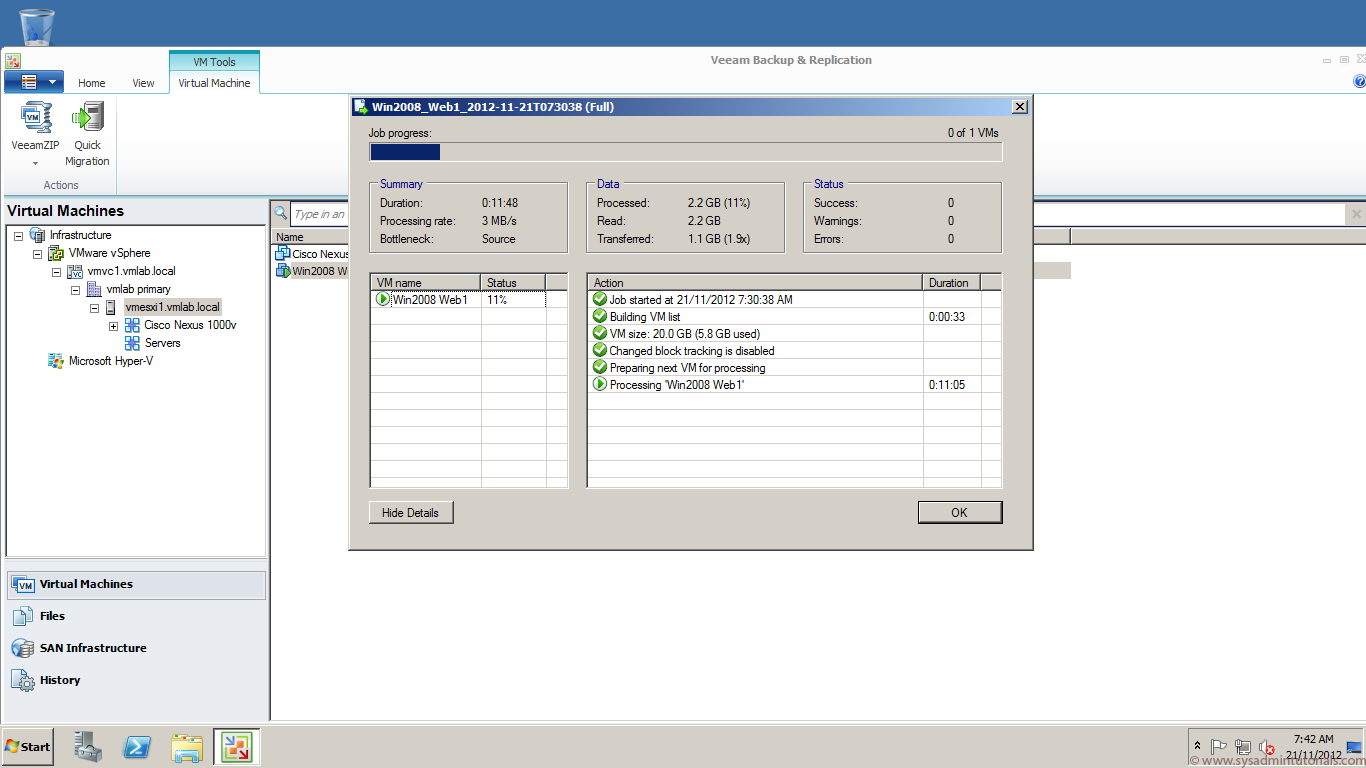1366x768 pixels.
Task: Open the help icon in ribbon
Action: point(1359,82)
